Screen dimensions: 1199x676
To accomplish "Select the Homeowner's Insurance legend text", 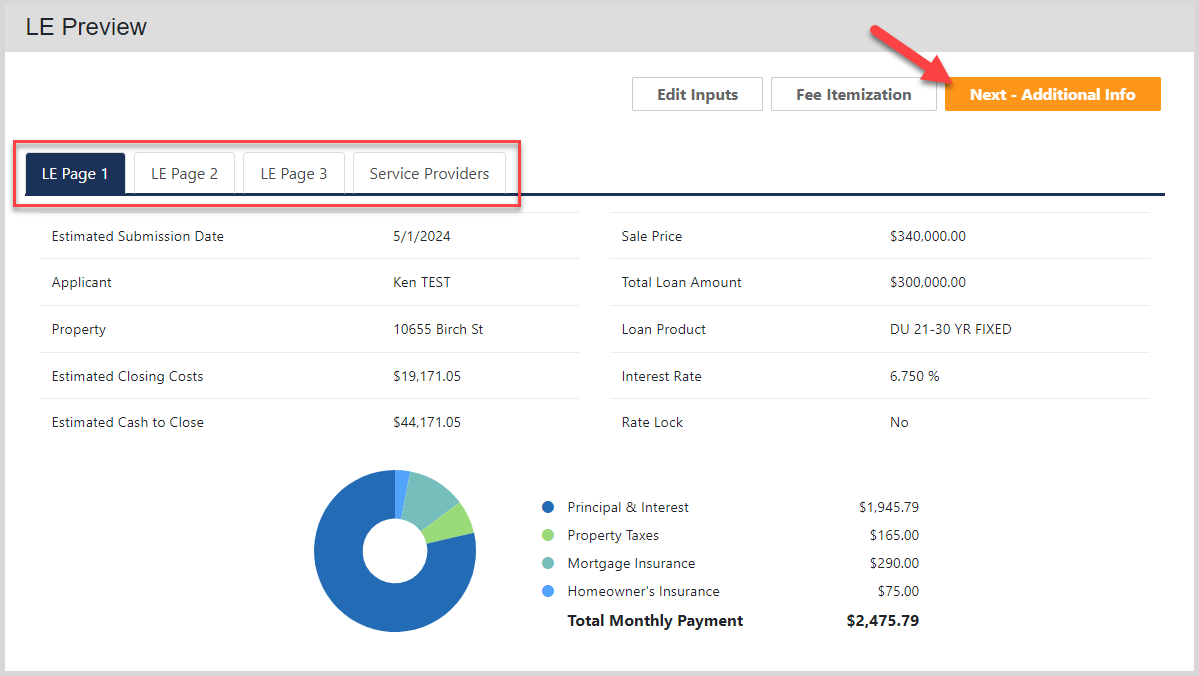I will point(643,591).
